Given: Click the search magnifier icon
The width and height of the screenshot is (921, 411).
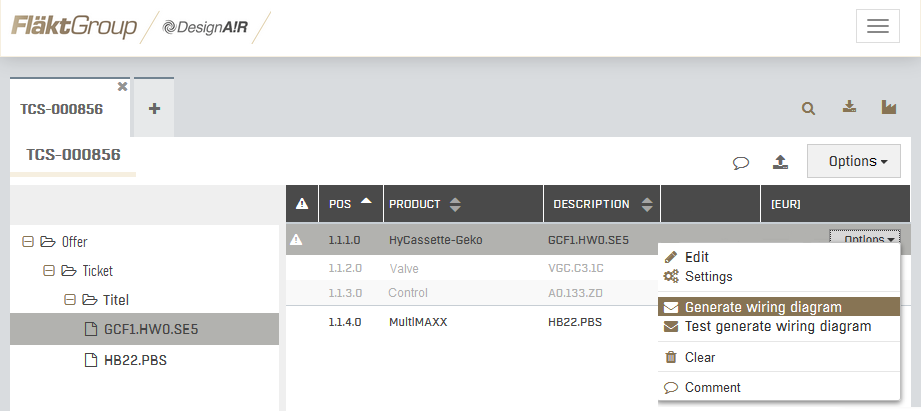Looking at the screenshot, I should [x=809, y=108].
